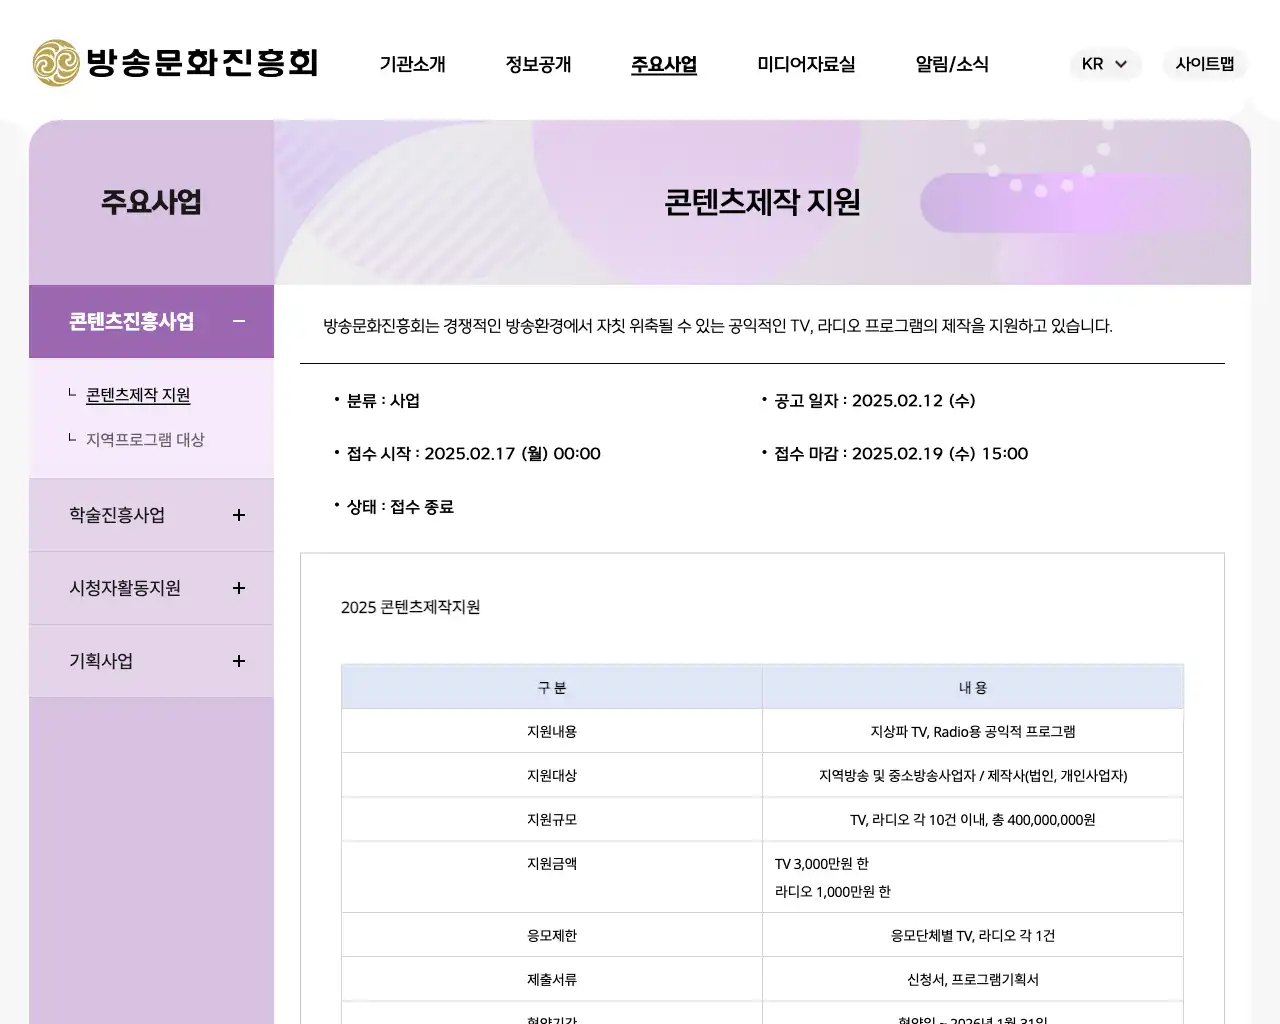Open the 알림/소식 menu
The image size is (1280, 1024).
952,64
